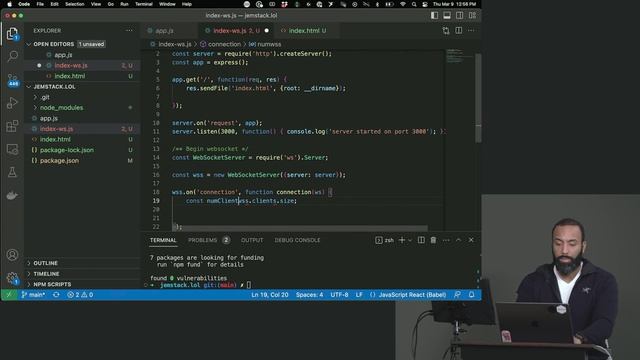Click the unsaved dot on index-ws.js tab
The width and height of the screenshot is (640, 360).
pyautogui.click(x=267, y=31)
